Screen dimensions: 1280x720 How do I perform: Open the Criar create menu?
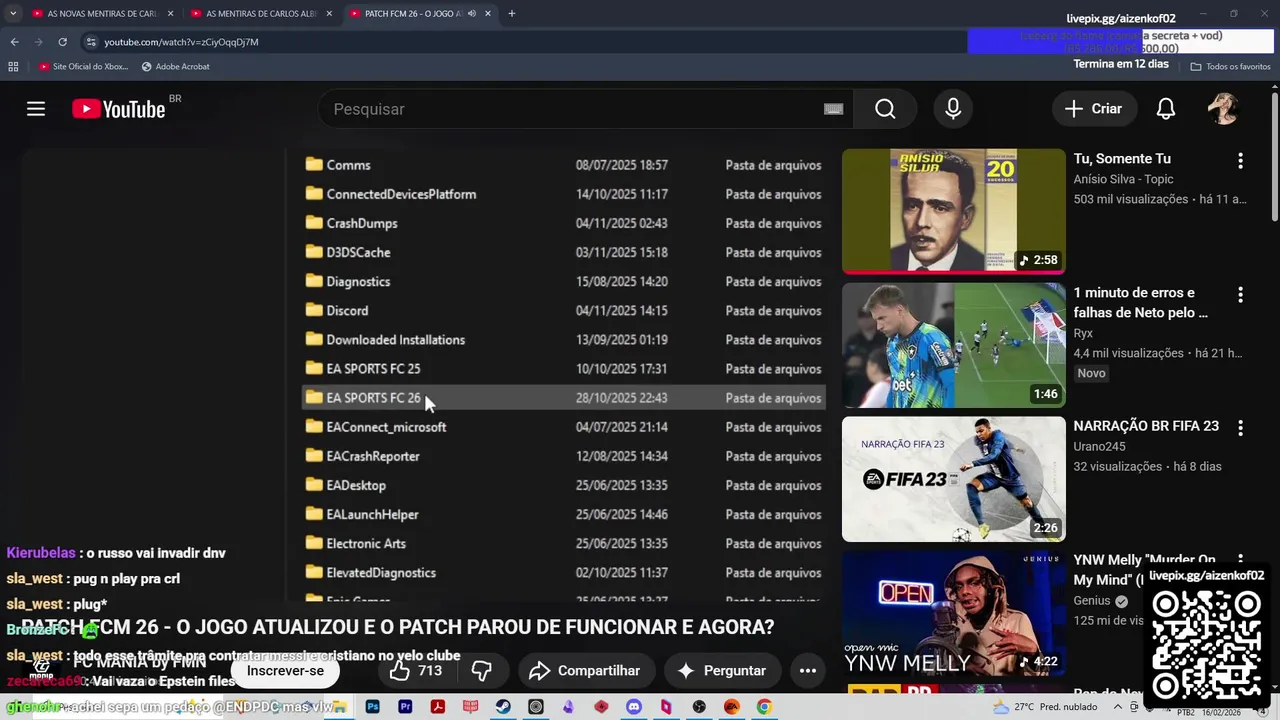(x=1094, y=109)
